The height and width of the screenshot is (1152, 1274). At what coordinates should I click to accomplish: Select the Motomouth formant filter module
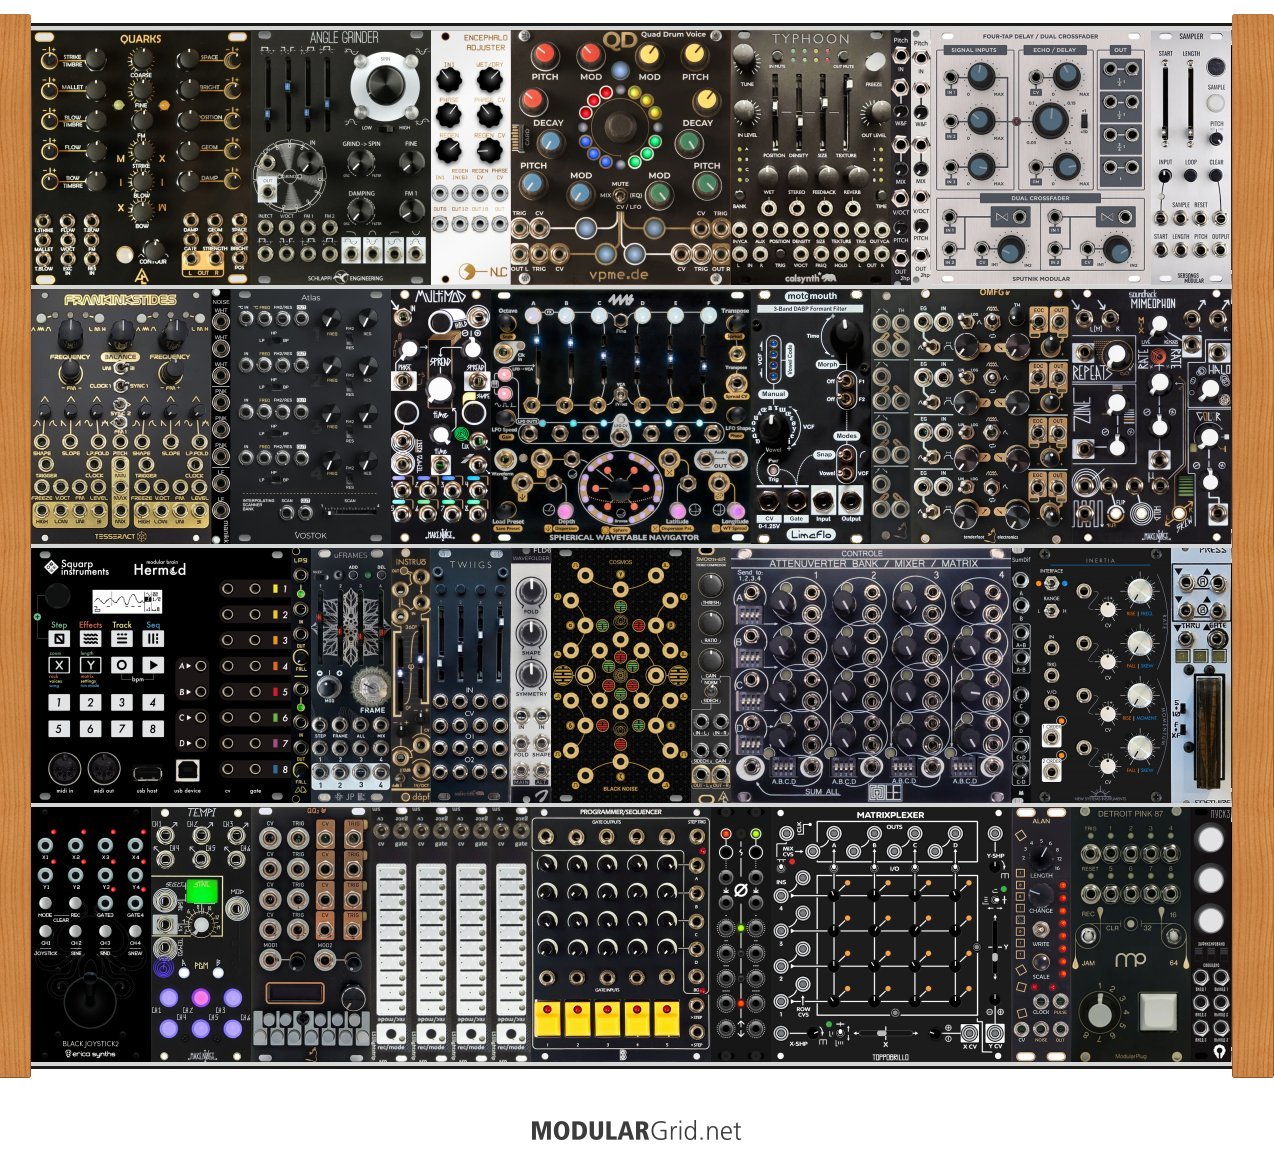(810, 417)
